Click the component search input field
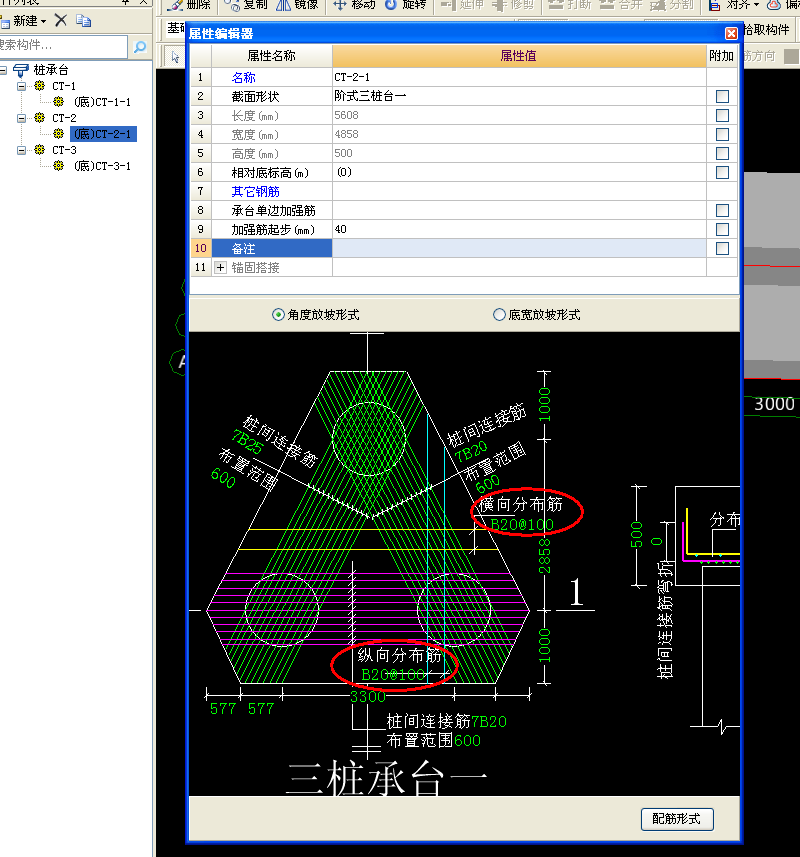Screen dimensions: 800x857 [63, 45]
